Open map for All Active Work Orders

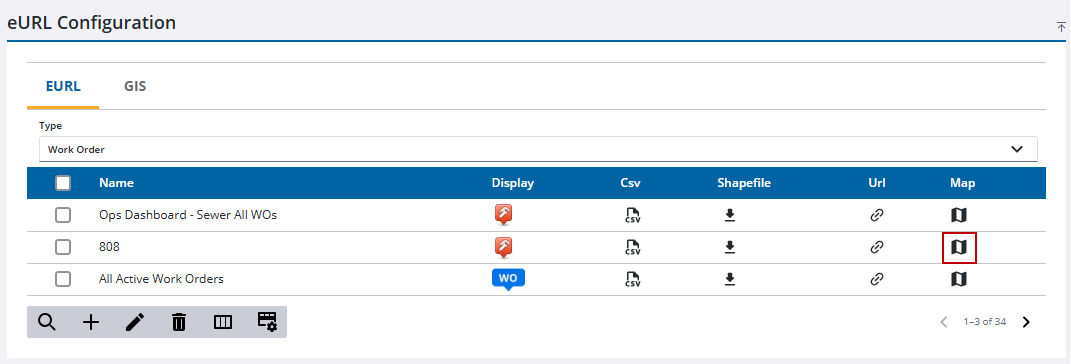click(959, 279)
